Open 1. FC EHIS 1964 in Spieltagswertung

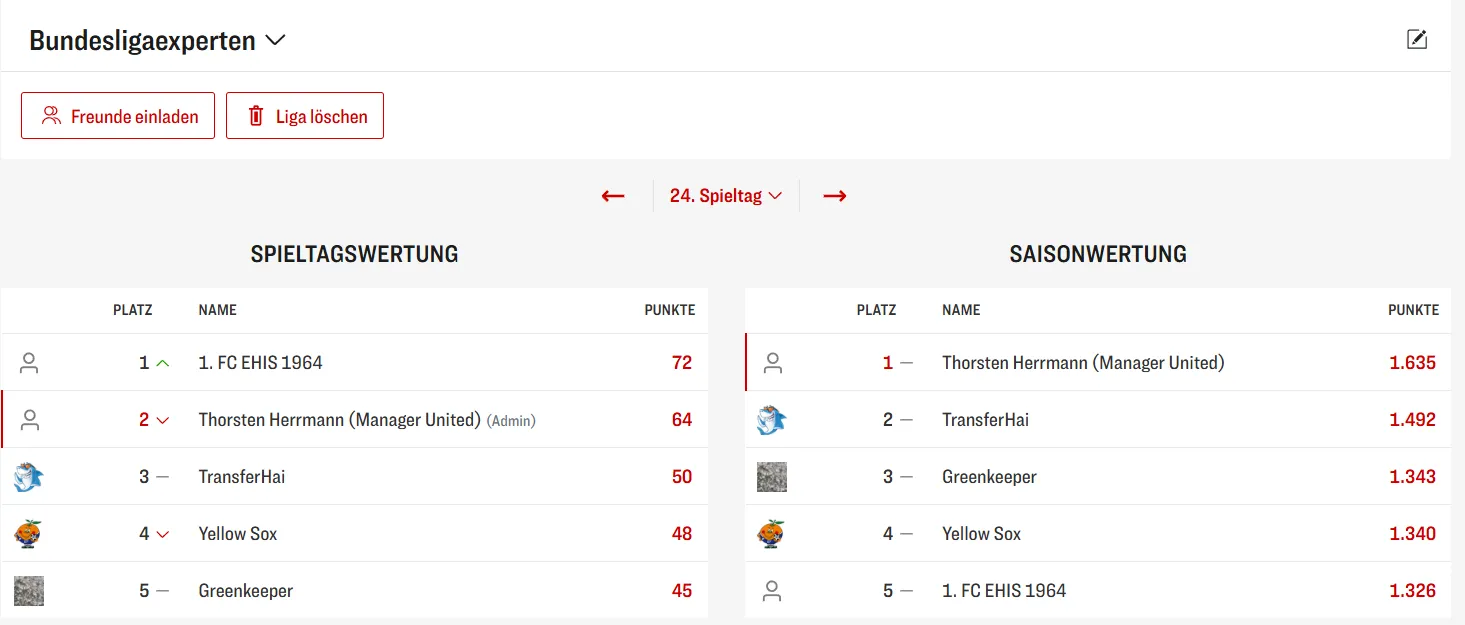click(260, 363)
